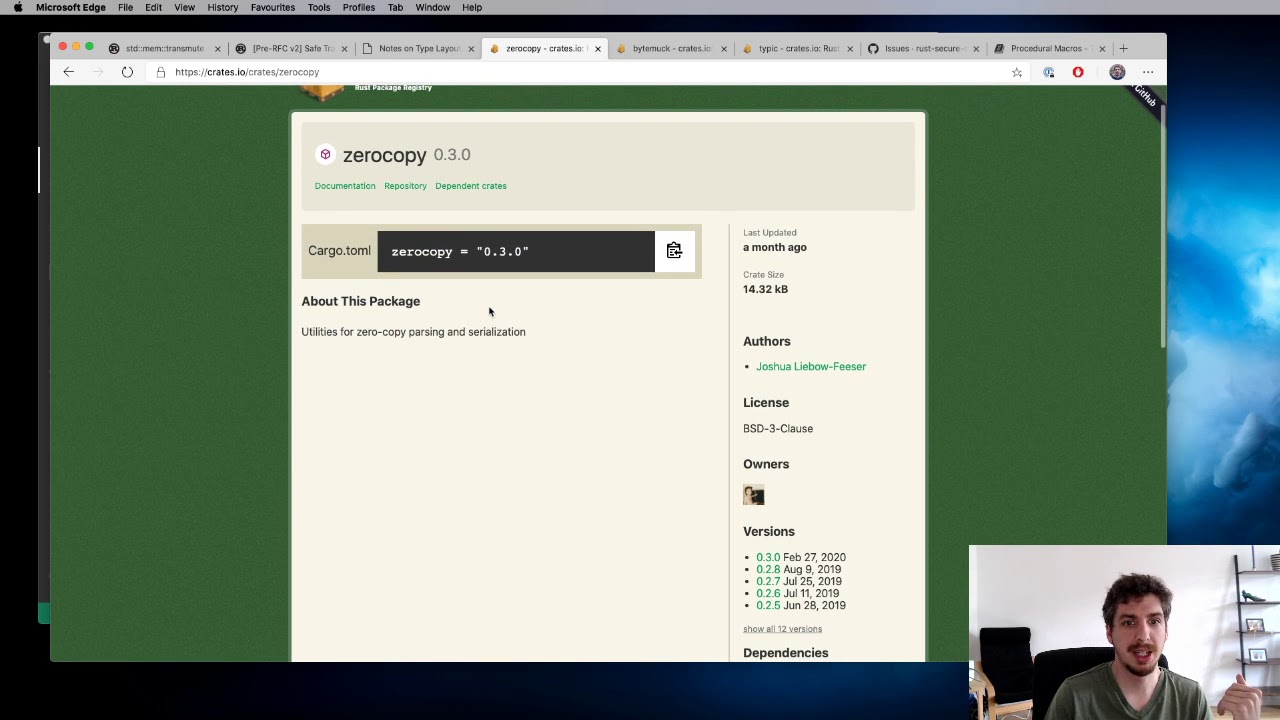Click the 14.32 kB crate size text
The height and width of the screenshot is (720, 1280).
pos(765,289)
